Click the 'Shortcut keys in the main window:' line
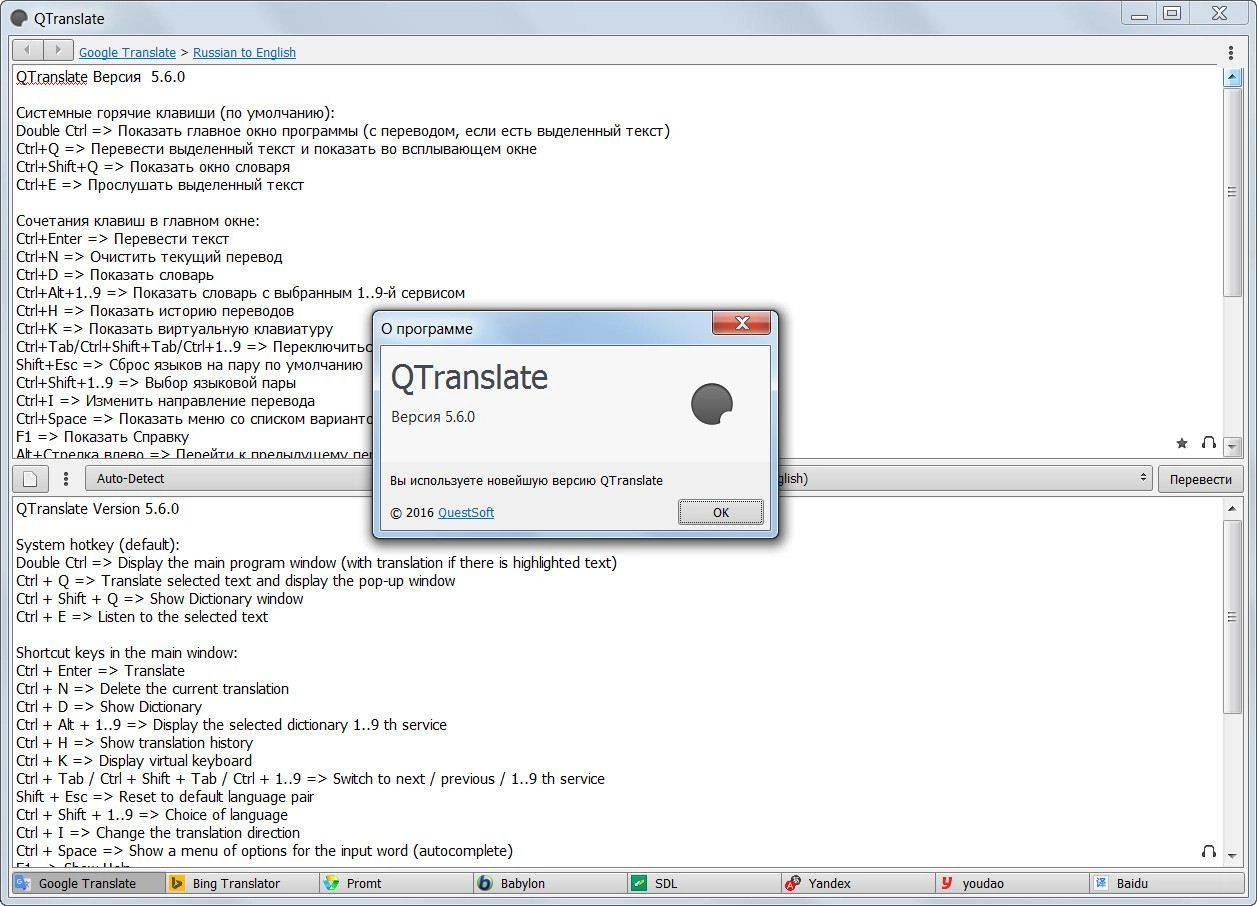This screenshot has width=1257, height=906. [127, 653]
